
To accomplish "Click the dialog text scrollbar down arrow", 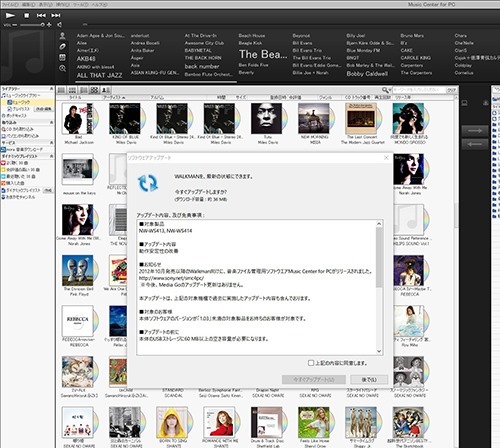I will click(x=379, y=351).
